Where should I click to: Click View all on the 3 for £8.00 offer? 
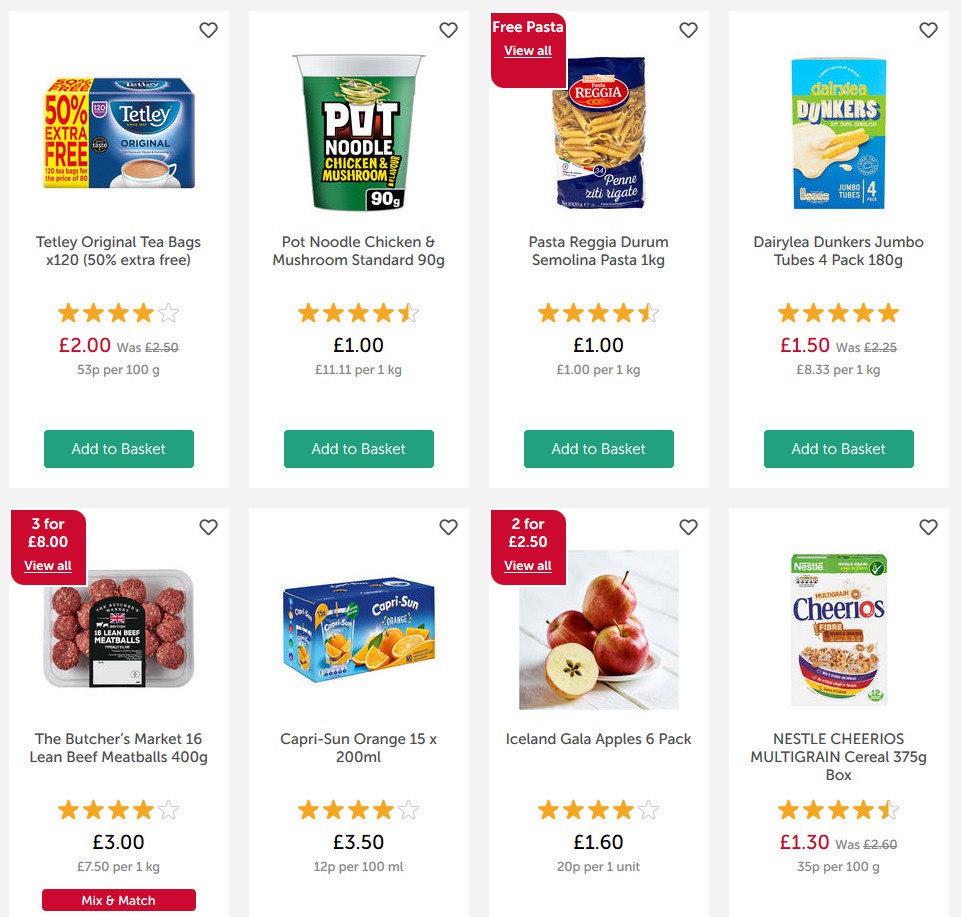click(47, 565)
